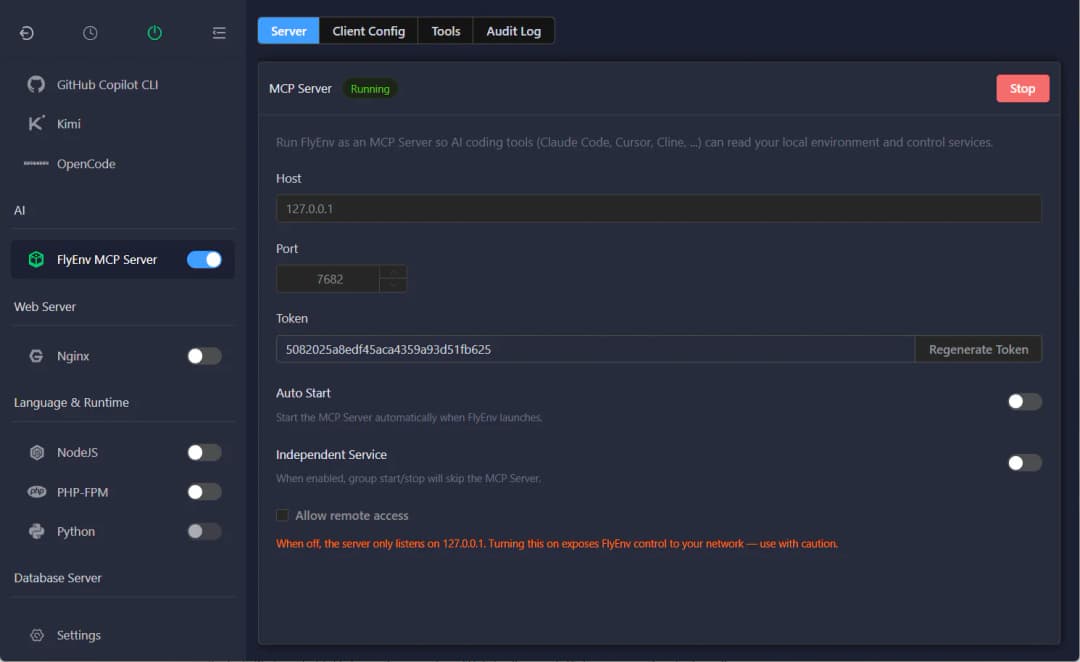
Task: Select the Python label in sidebar
Action: 76,532
